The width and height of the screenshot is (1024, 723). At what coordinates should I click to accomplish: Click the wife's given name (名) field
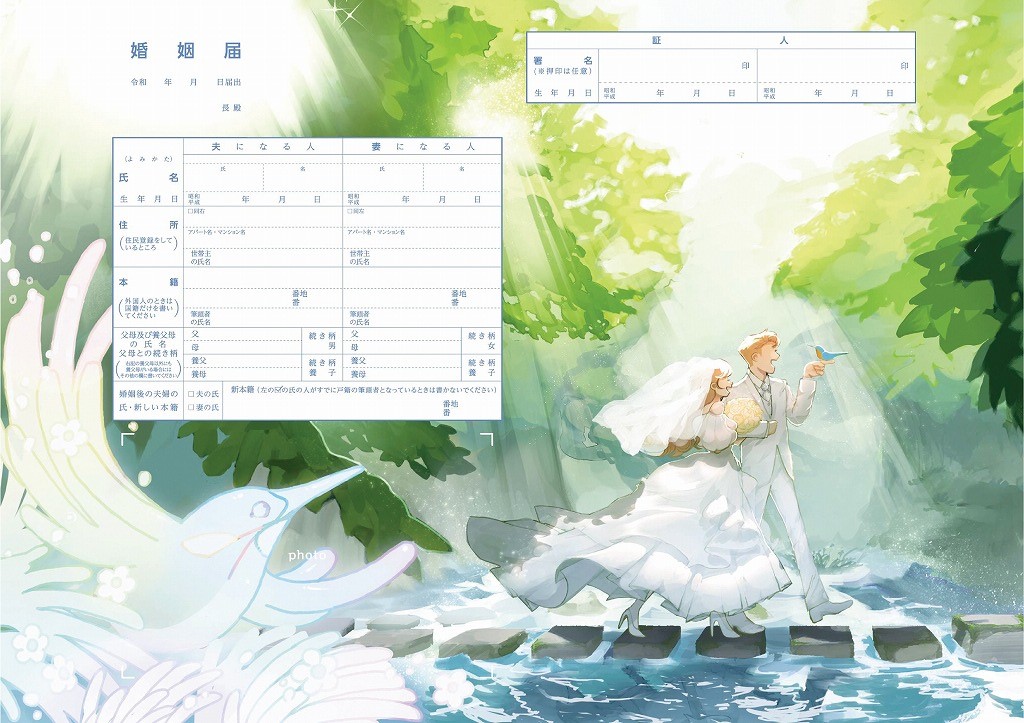coord(461,180)
